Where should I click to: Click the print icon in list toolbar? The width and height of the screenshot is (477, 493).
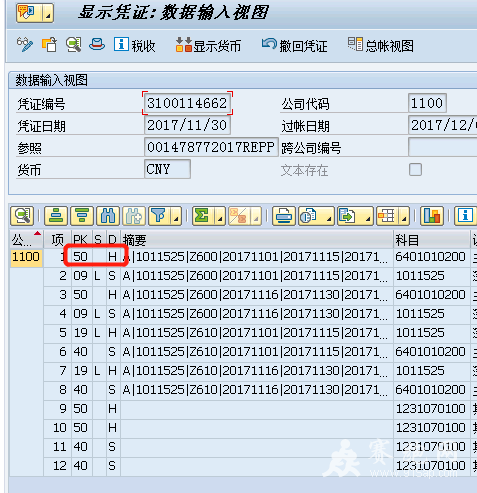284,216
